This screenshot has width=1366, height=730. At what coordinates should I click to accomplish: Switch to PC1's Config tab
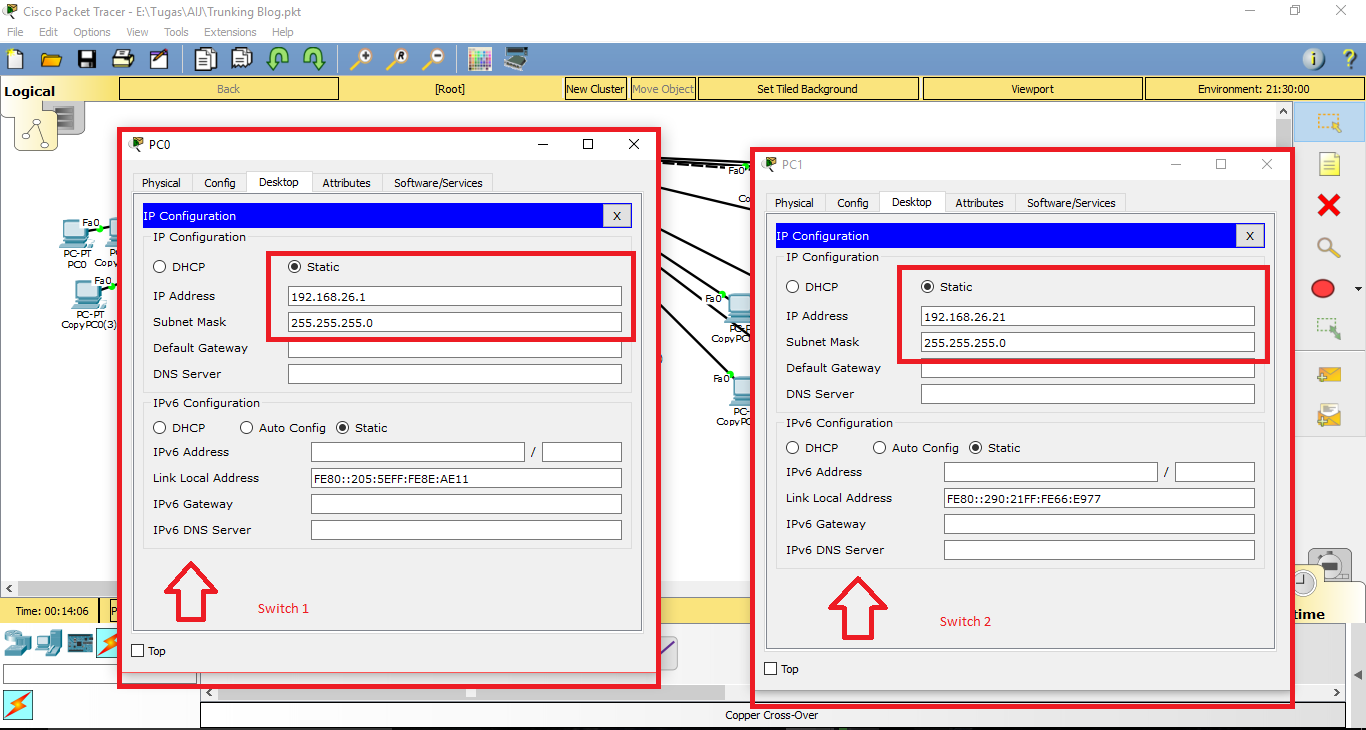tap(852, 202)
